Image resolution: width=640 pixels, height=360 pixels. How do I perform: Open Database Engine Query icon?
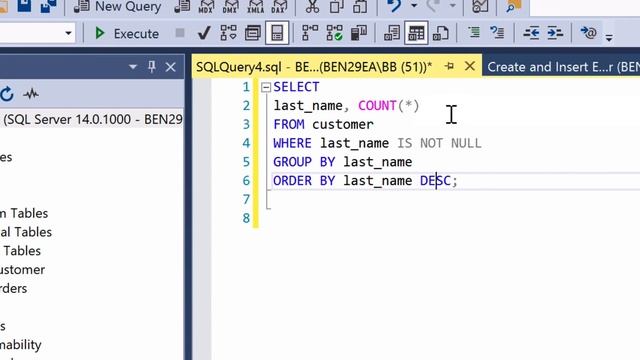pyautogui.click(x=182, y=6)
